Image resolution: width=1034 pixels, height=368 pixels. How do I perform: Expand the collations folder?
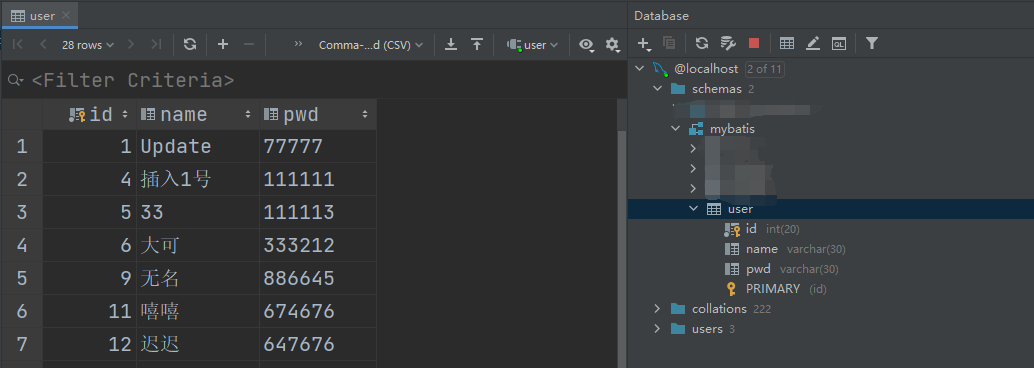tap(657, 309)
